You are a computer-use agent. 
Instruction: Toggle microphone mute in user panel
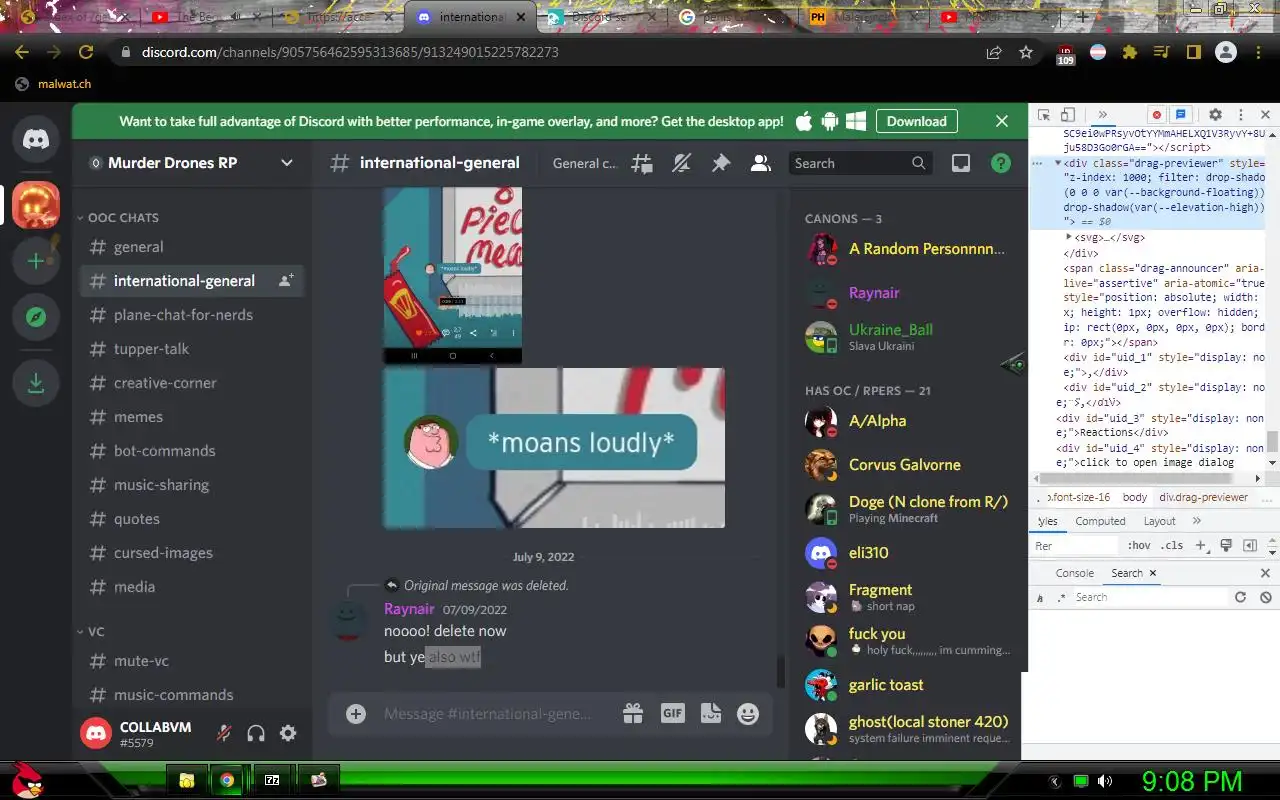pos(224,733)
